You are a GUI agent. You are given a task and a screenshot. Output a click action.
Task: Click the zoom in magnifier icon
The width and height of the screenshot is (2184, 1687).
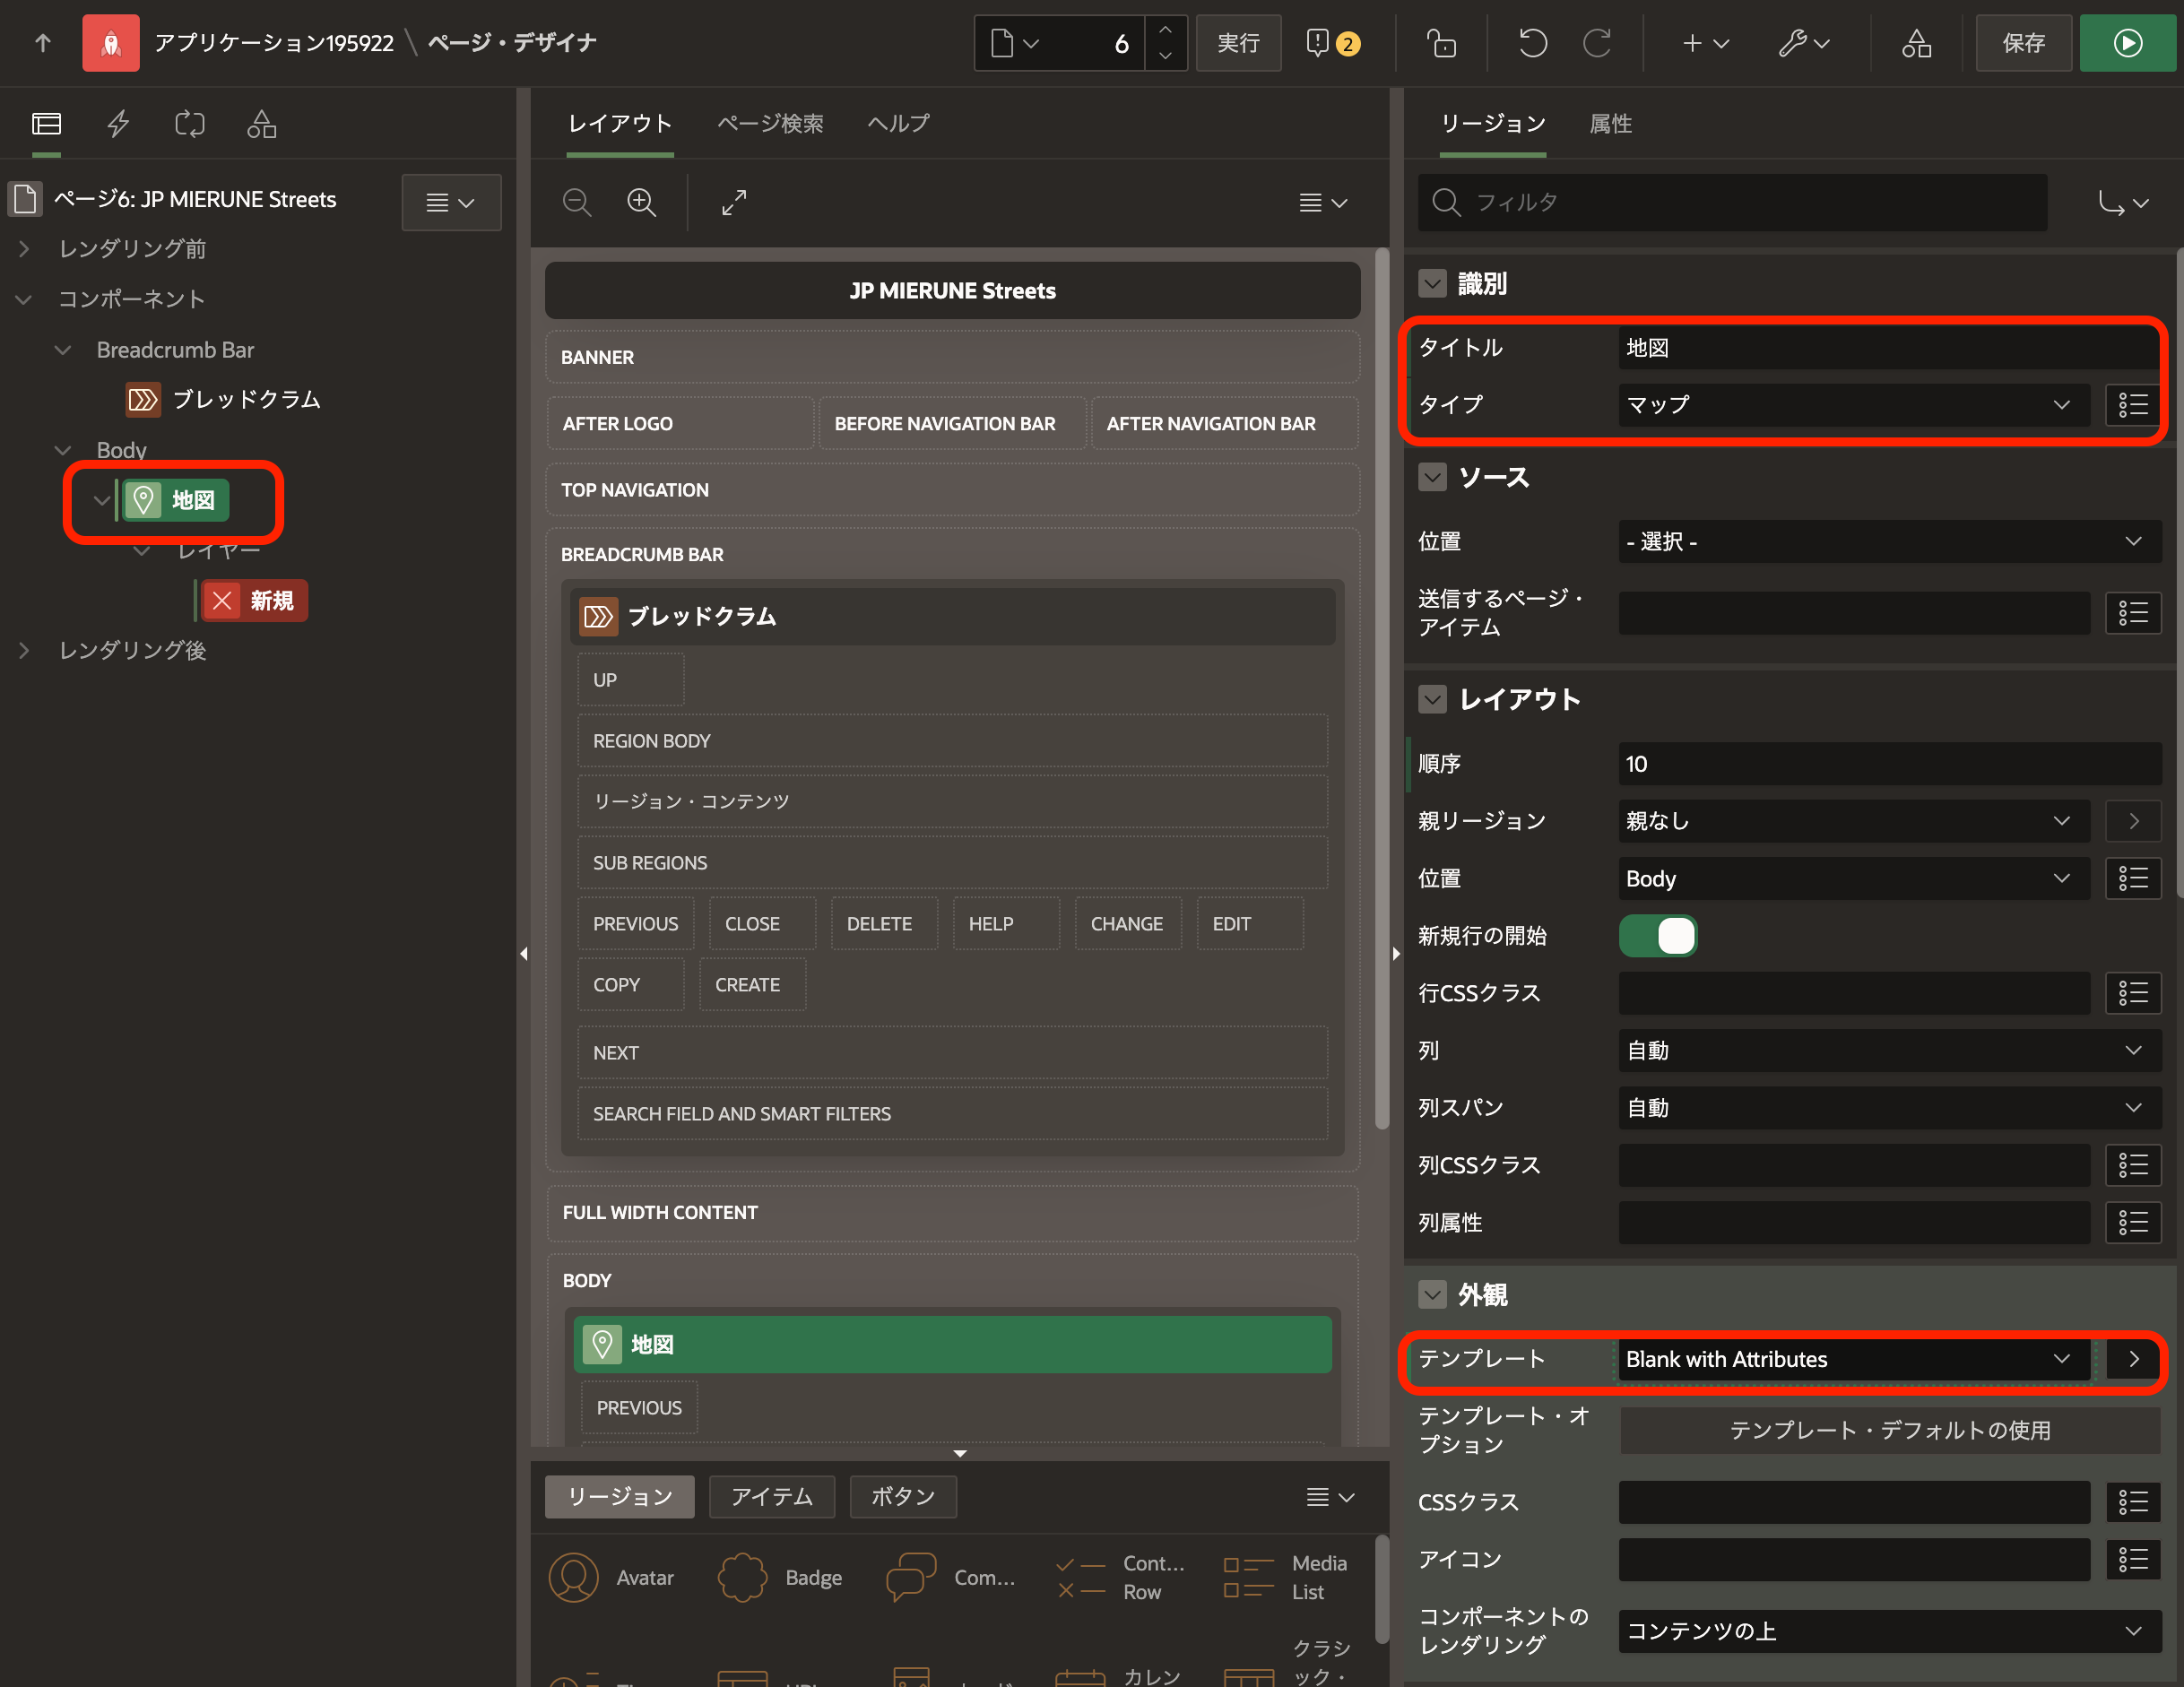pyautogui.click(x=641, y=203)
